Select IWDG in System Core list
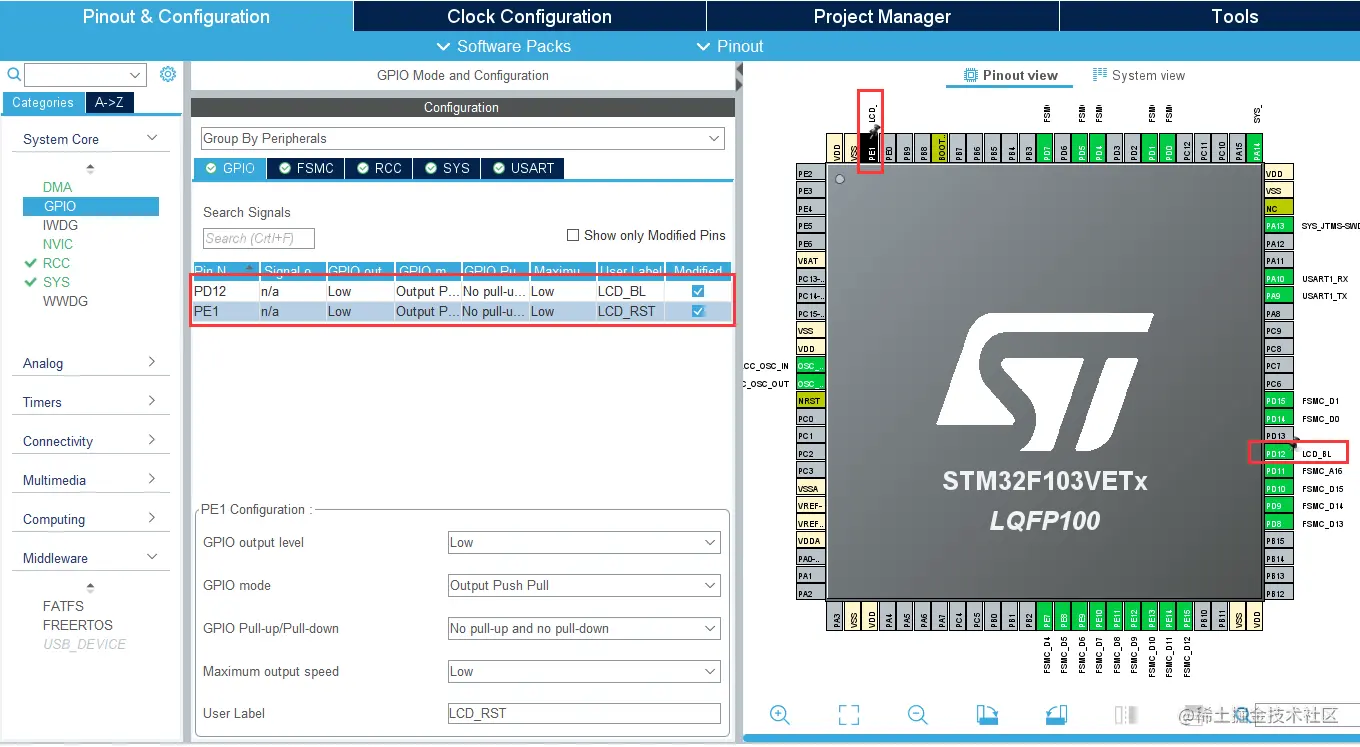The width and height of the screenshot is (1360, 747). click(x=60, y=225)
